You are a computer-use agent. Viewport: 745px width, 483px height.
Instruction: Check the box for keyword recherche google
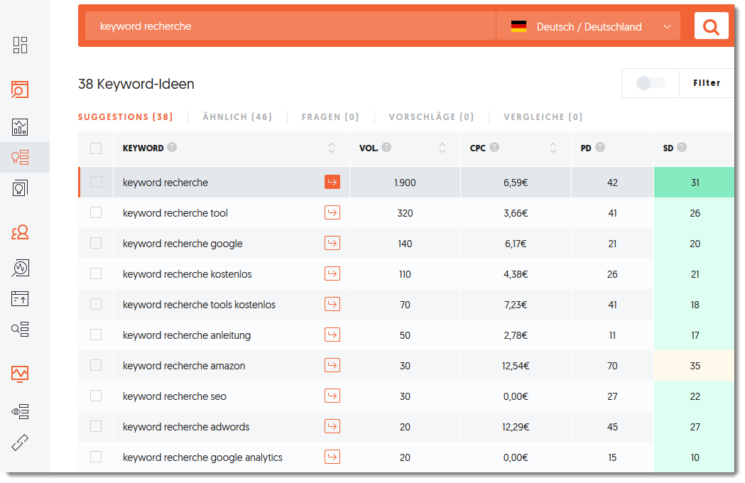[x=96, y=243]
